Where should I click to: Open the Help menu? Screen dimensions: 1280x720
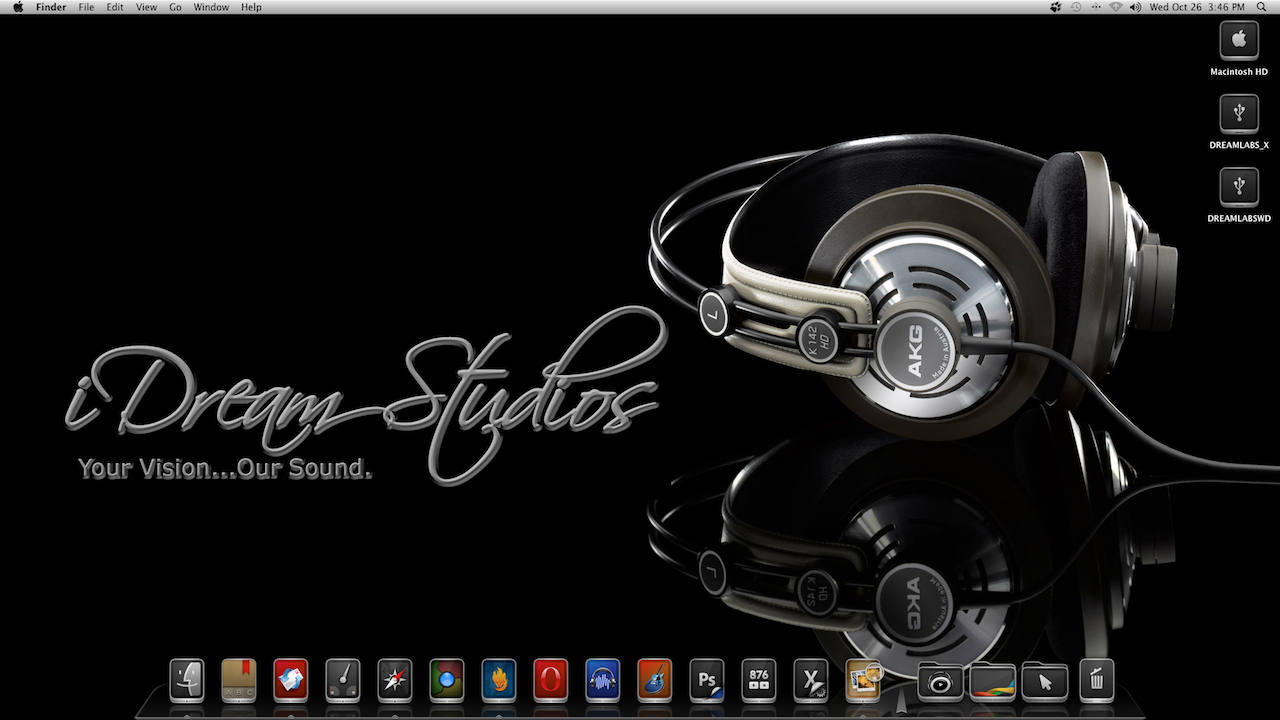pyautogui.click(x=251, y=7)
